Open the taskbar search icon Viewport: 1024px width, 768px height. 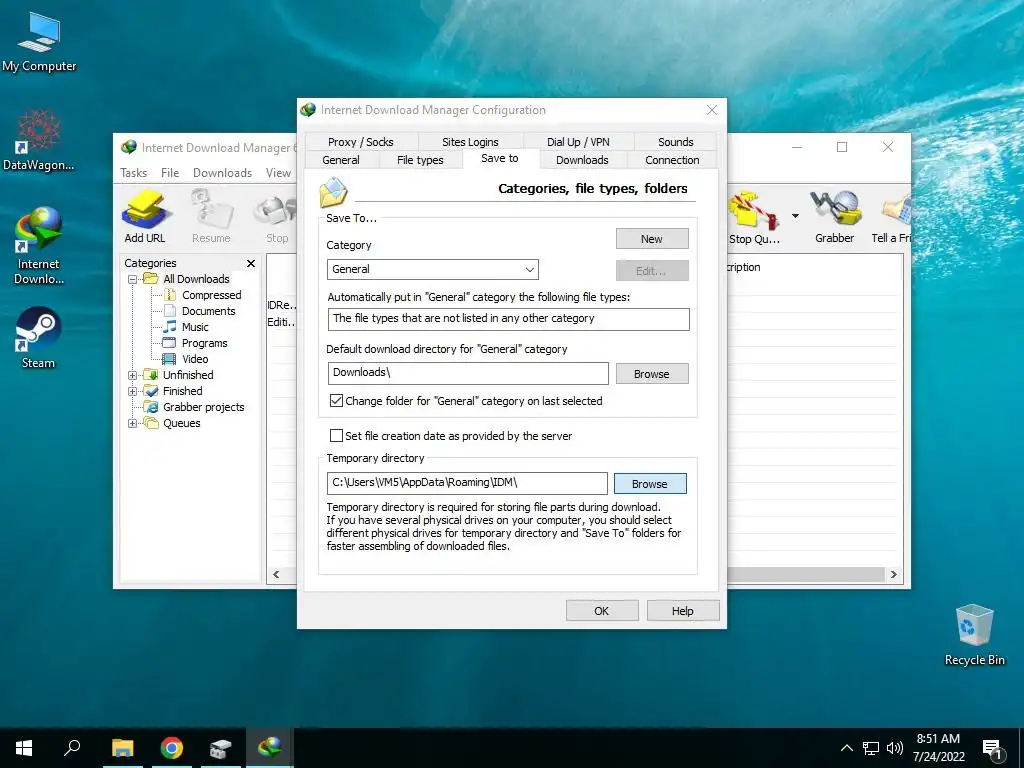tap(72, 748)
